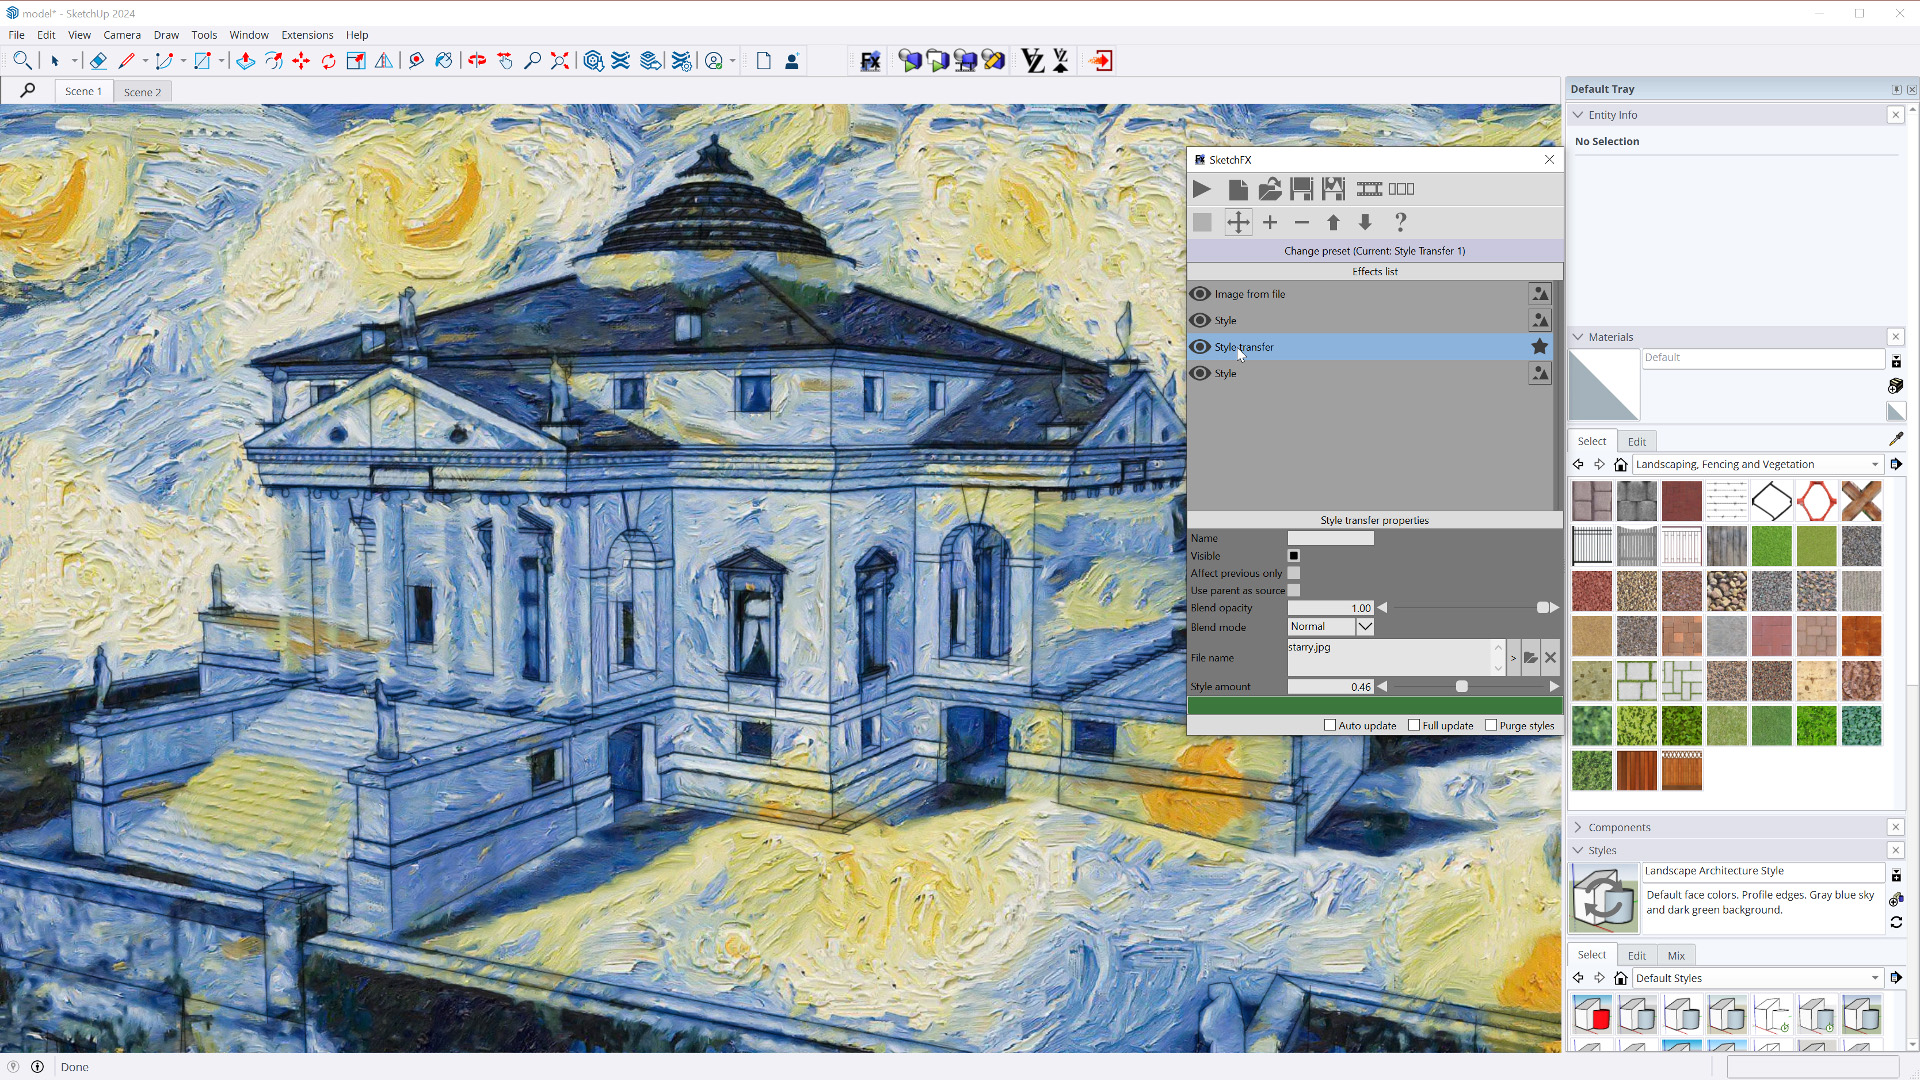This screenshot has width=1920, height=1080.
Task: Open the Mix tab in Styles panel
Action: 1676,956
